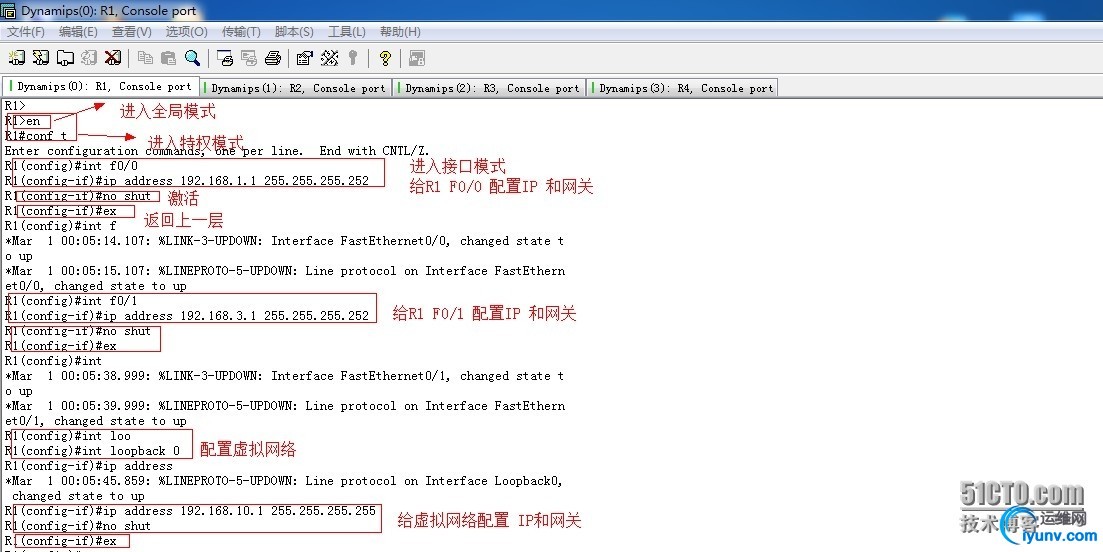The image size is (1103, 552).
Task: Click the greyed Reconnect toolbar icon
Action: [x=89, y=58]
